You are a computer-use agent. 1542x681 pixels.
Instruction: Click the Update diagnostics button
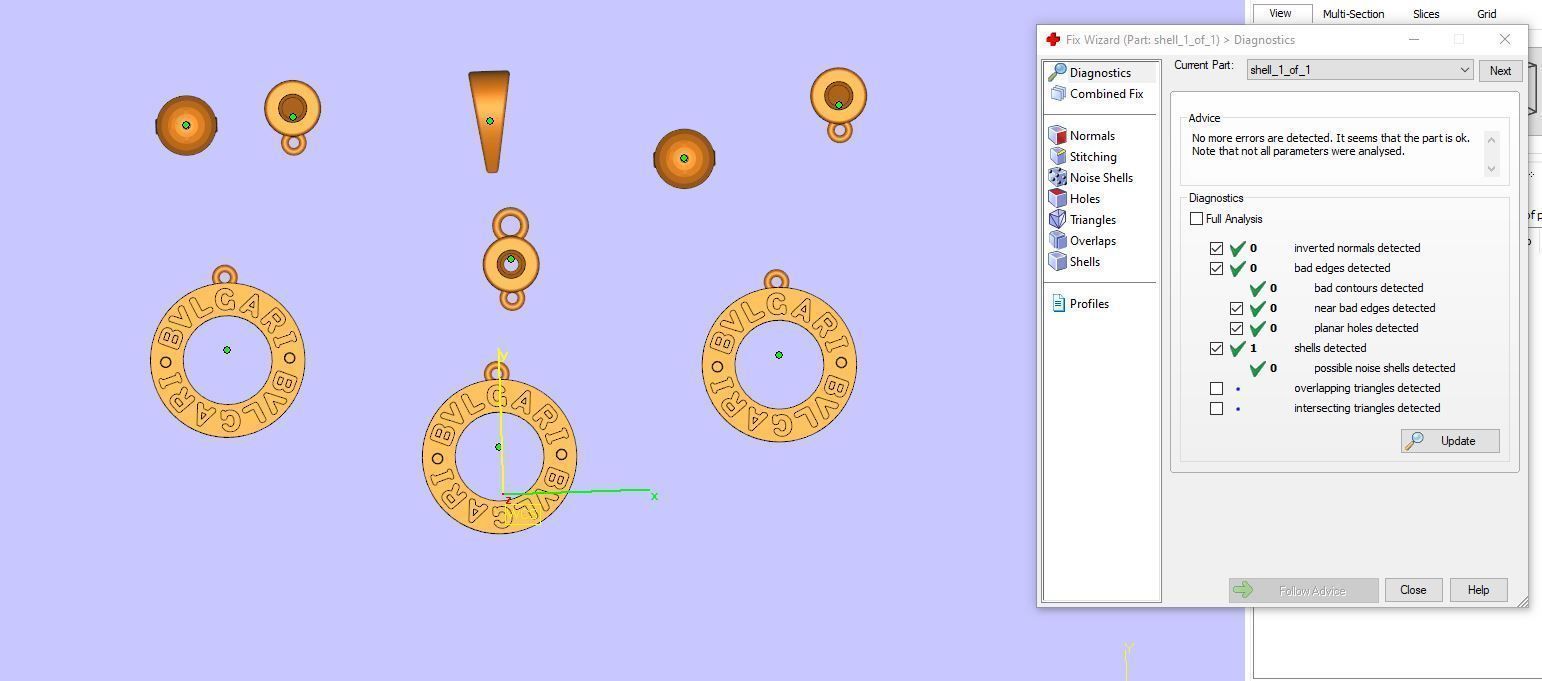pyautogui.click(x=1450, y=441)
